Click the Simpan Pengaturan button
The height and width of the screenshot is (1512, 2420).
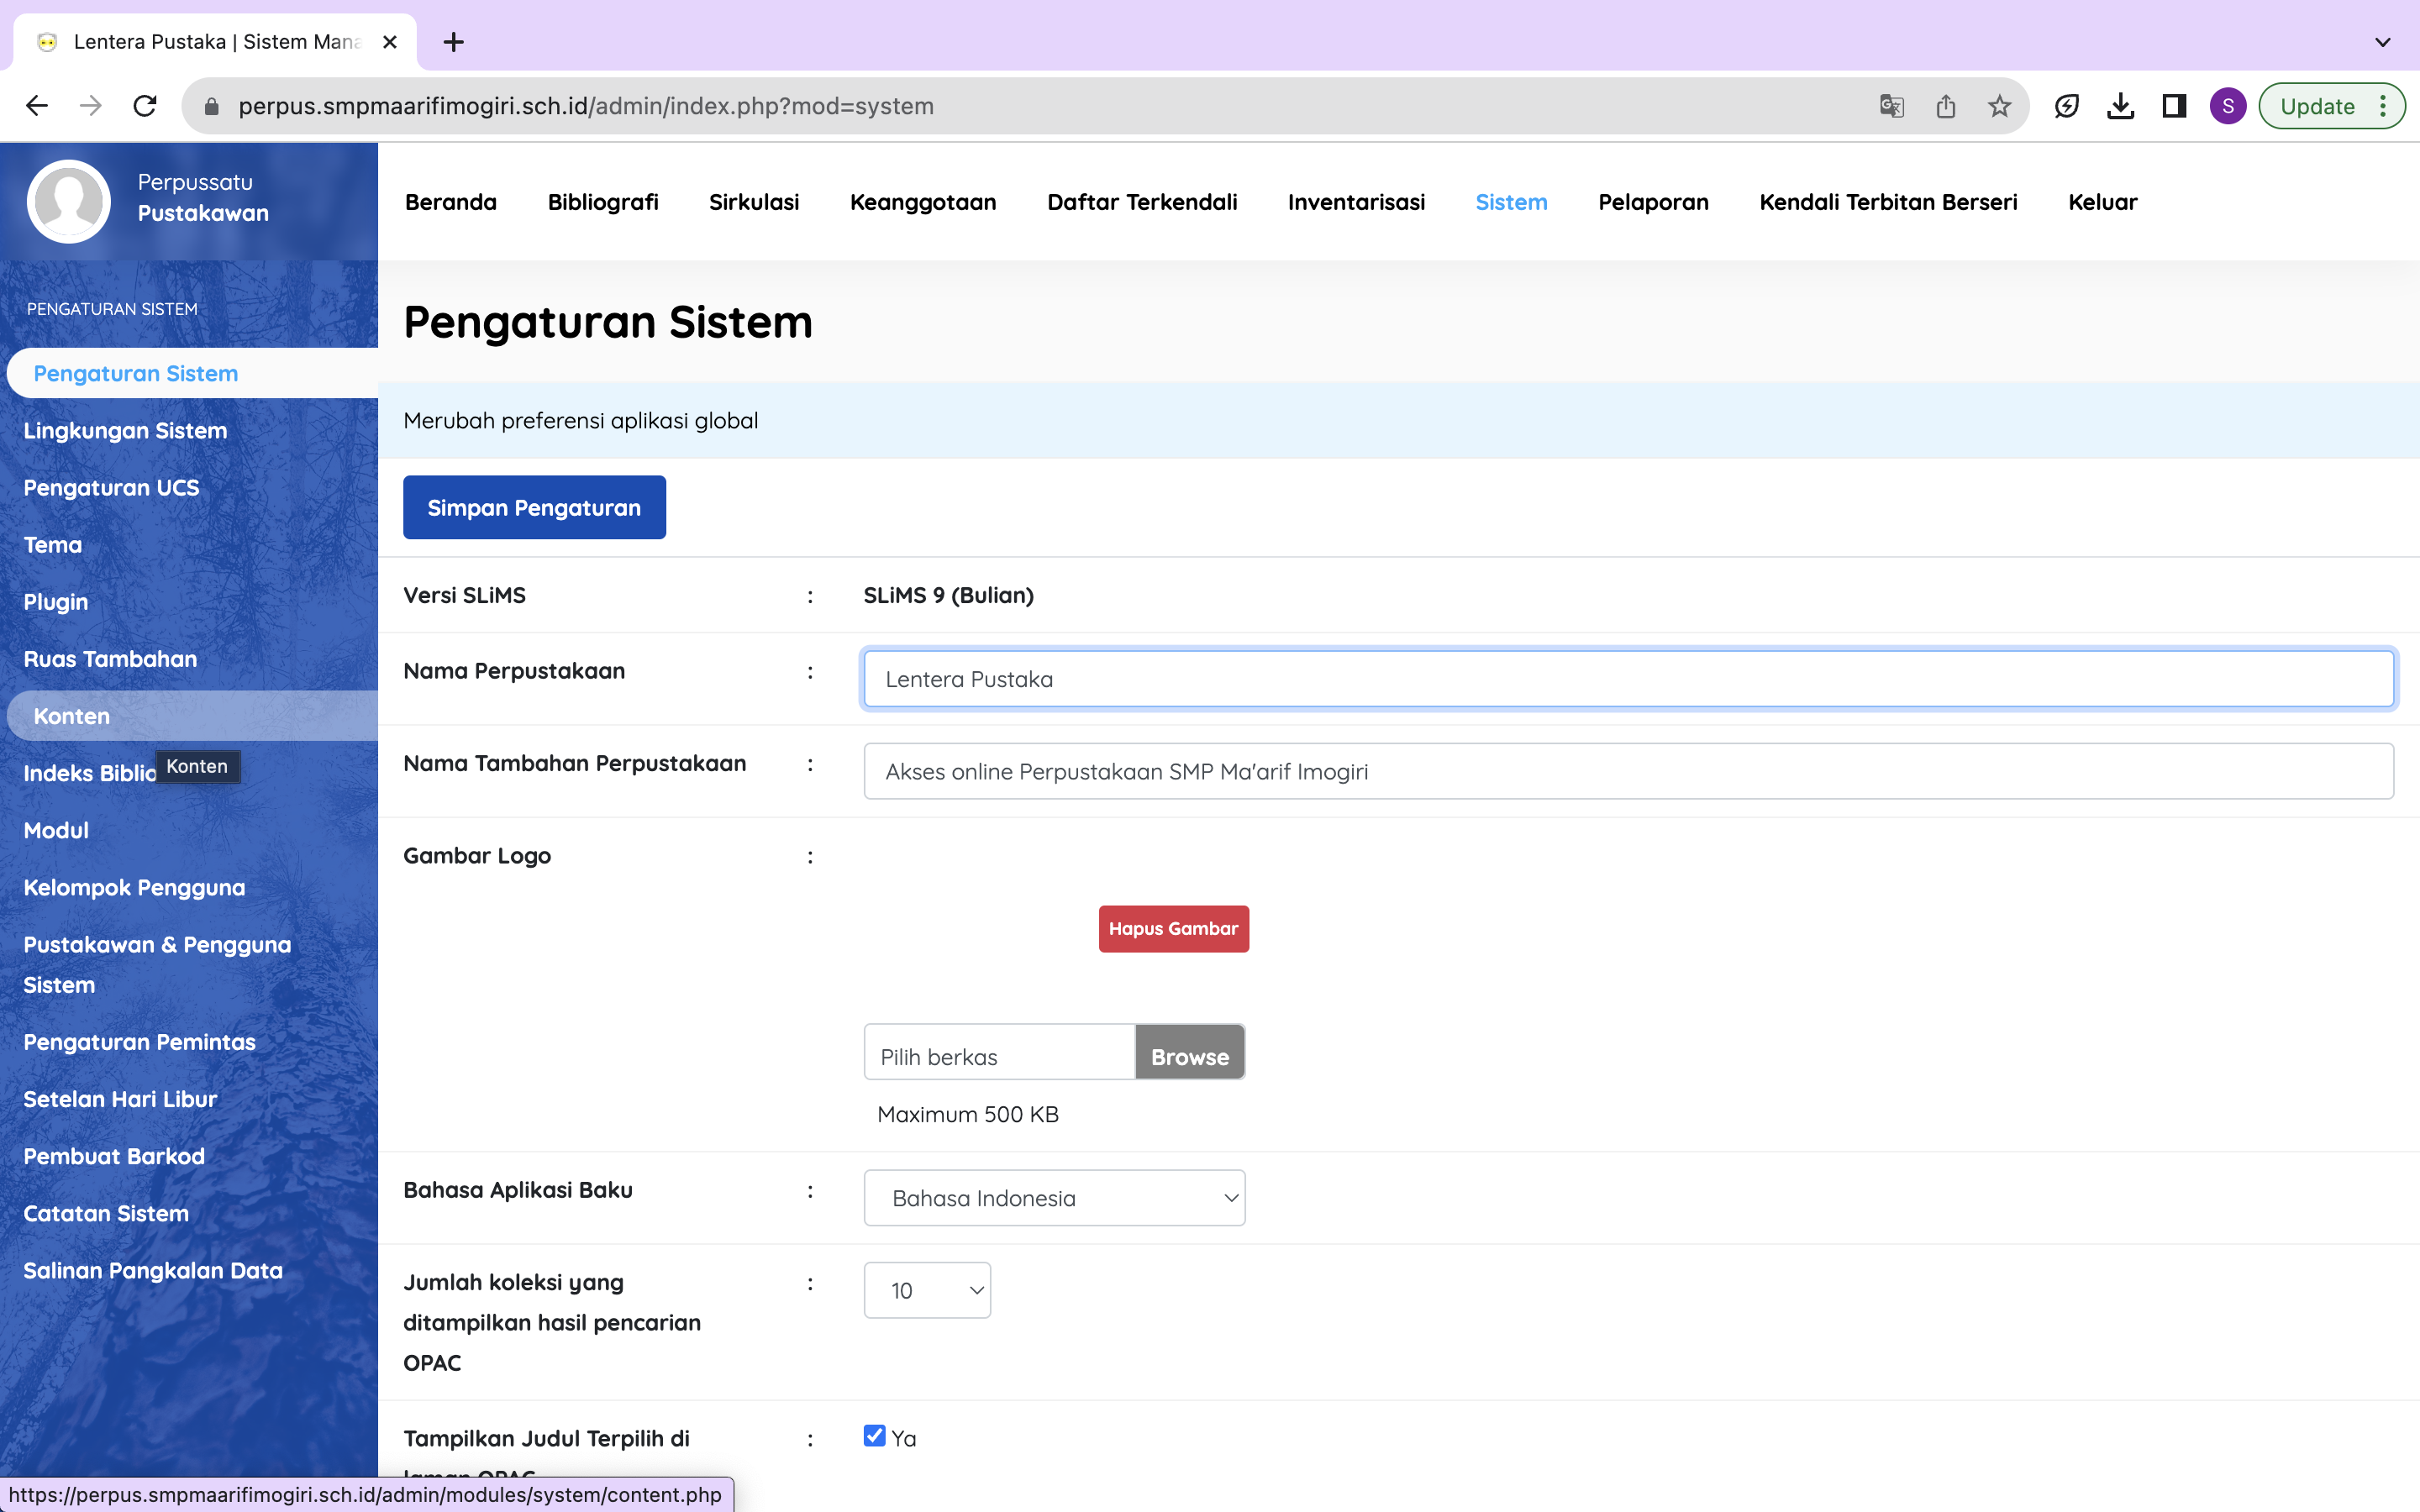click(x=534, y=507)
